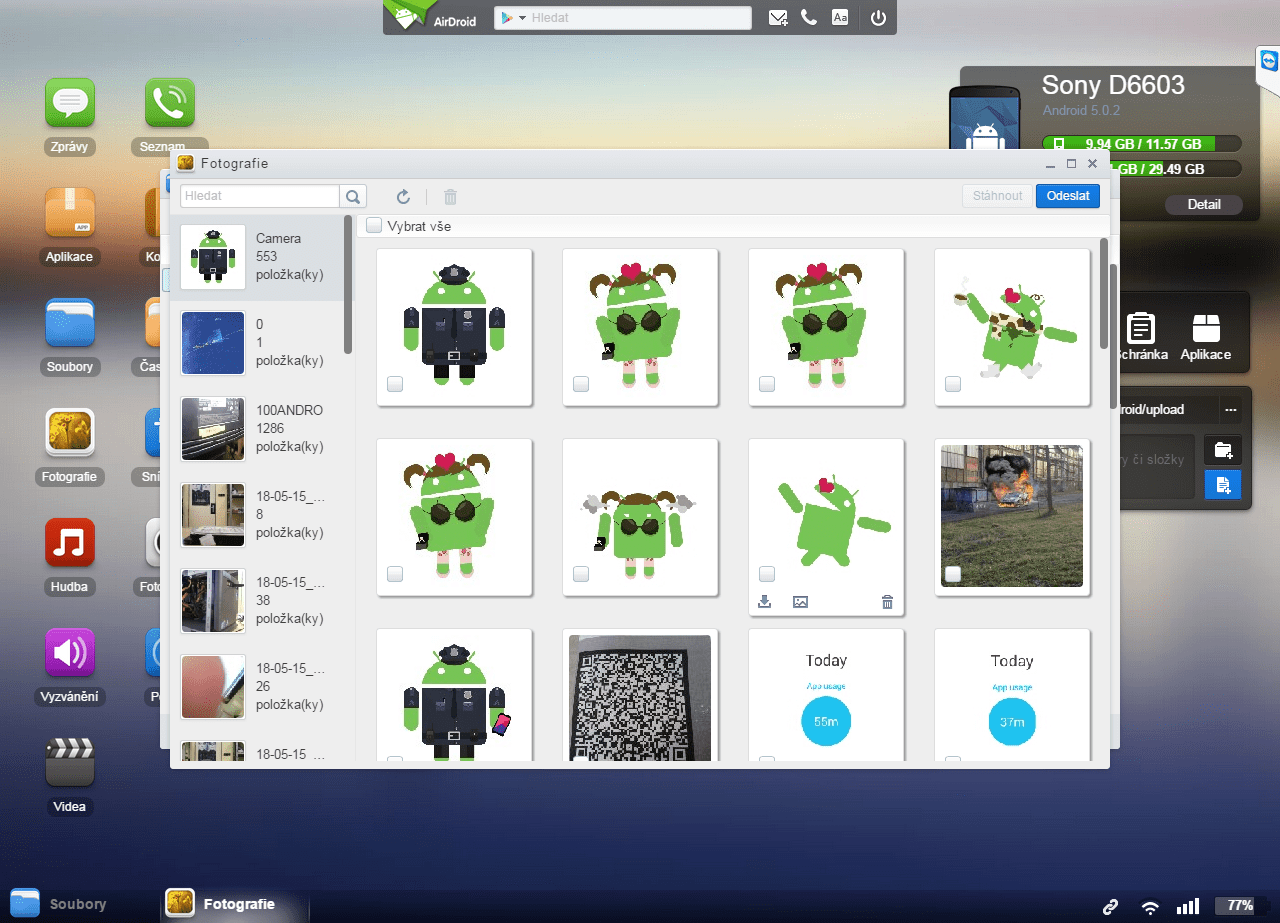The height and width of the screenshot is (923, 1280).
Task: Click trash icon under the waving android photo
Action: [887, 602]
